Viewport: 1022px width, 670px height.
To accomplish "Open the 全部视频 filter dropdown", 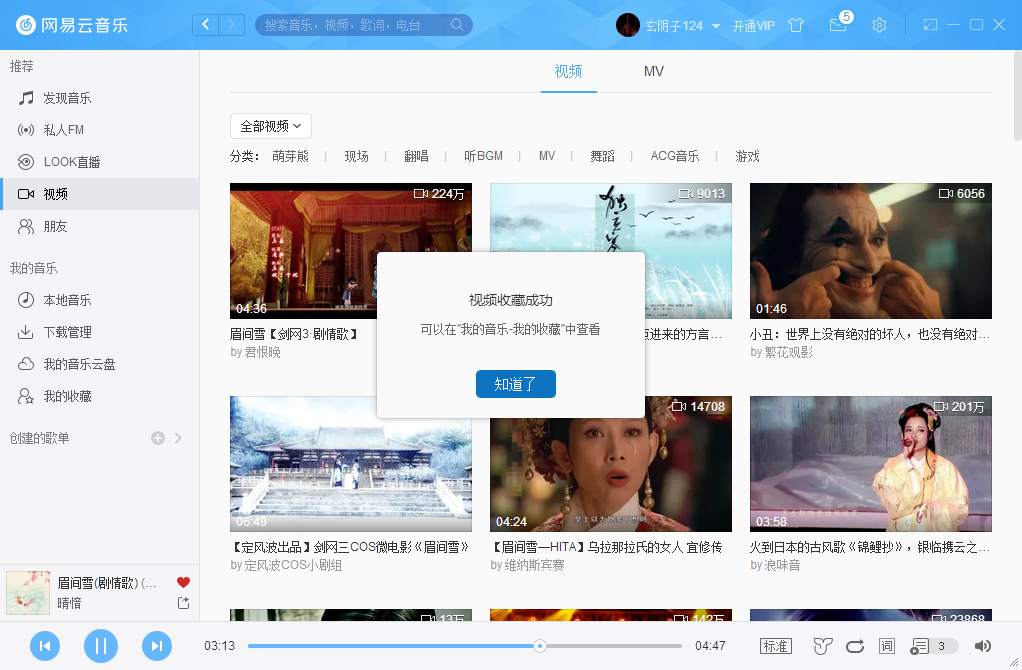I will coord(270,126).
